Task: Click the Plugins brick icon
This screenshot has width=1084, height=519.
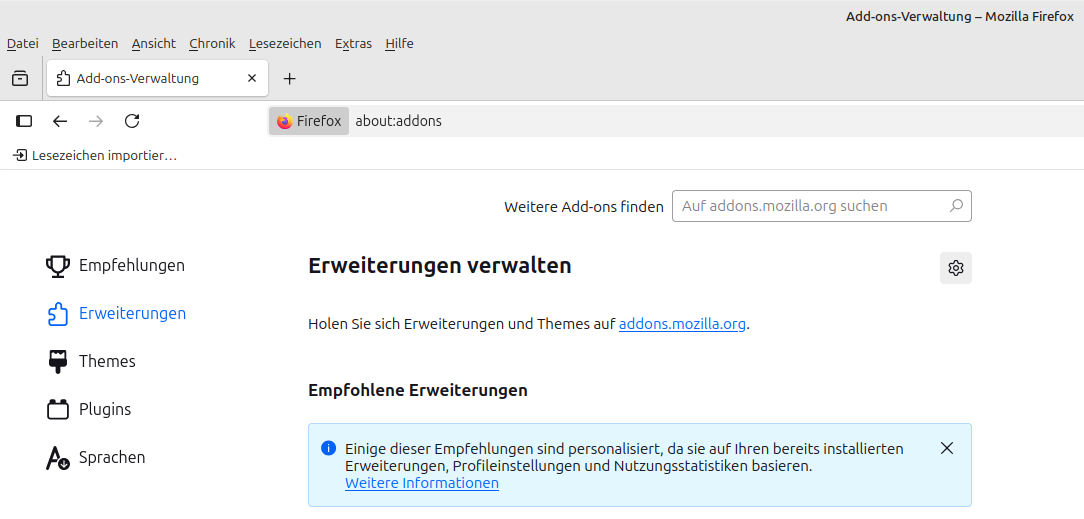Action: (x=58, y=409)
